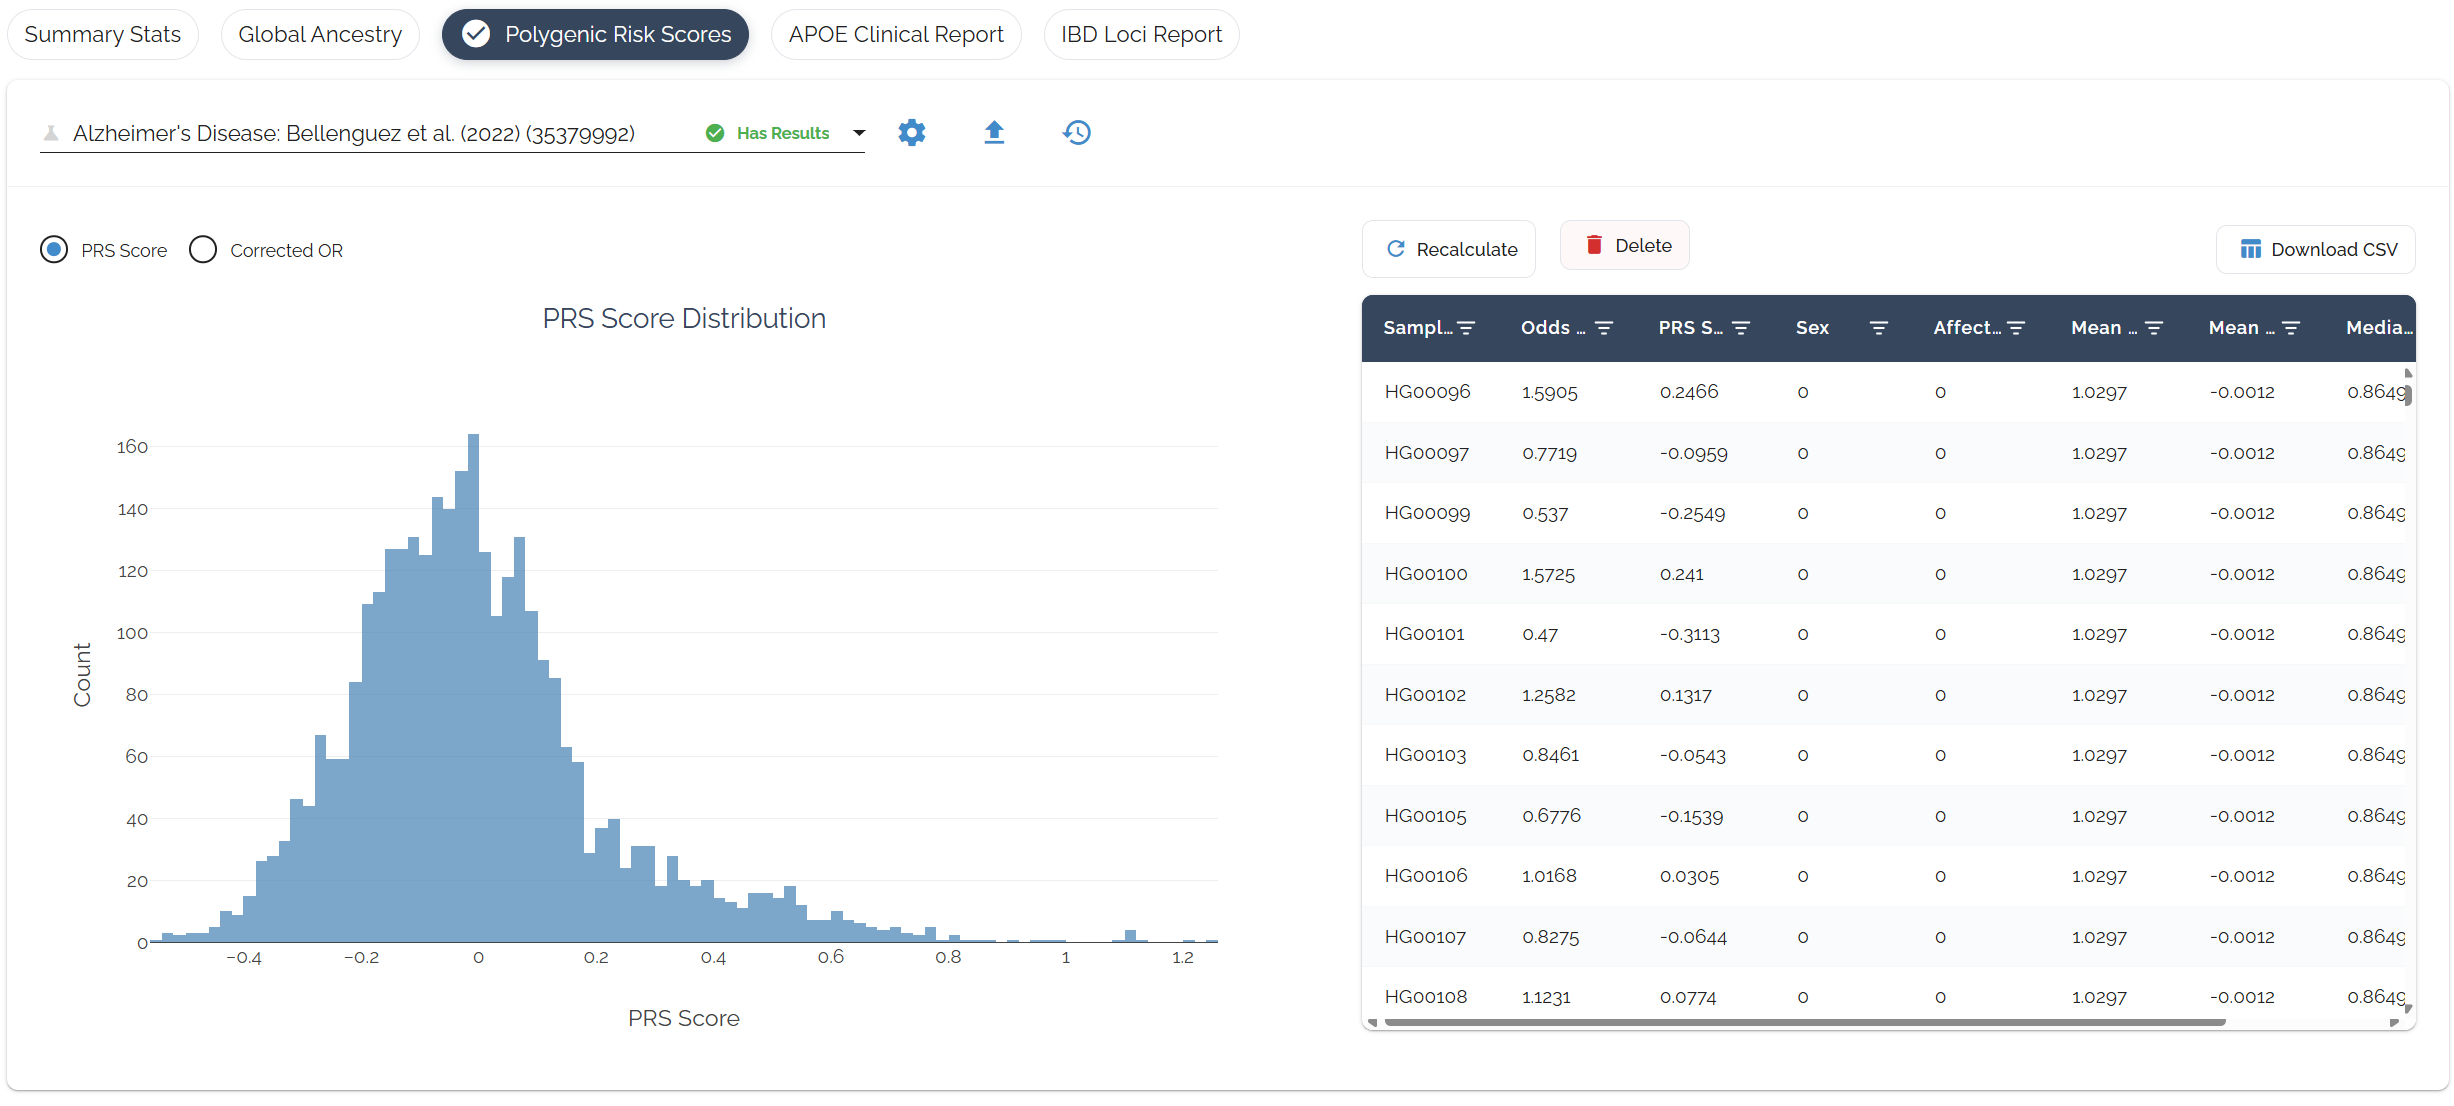Open filter icon on Affected column
The image size is (2454, 1106).
point(2016,328)
